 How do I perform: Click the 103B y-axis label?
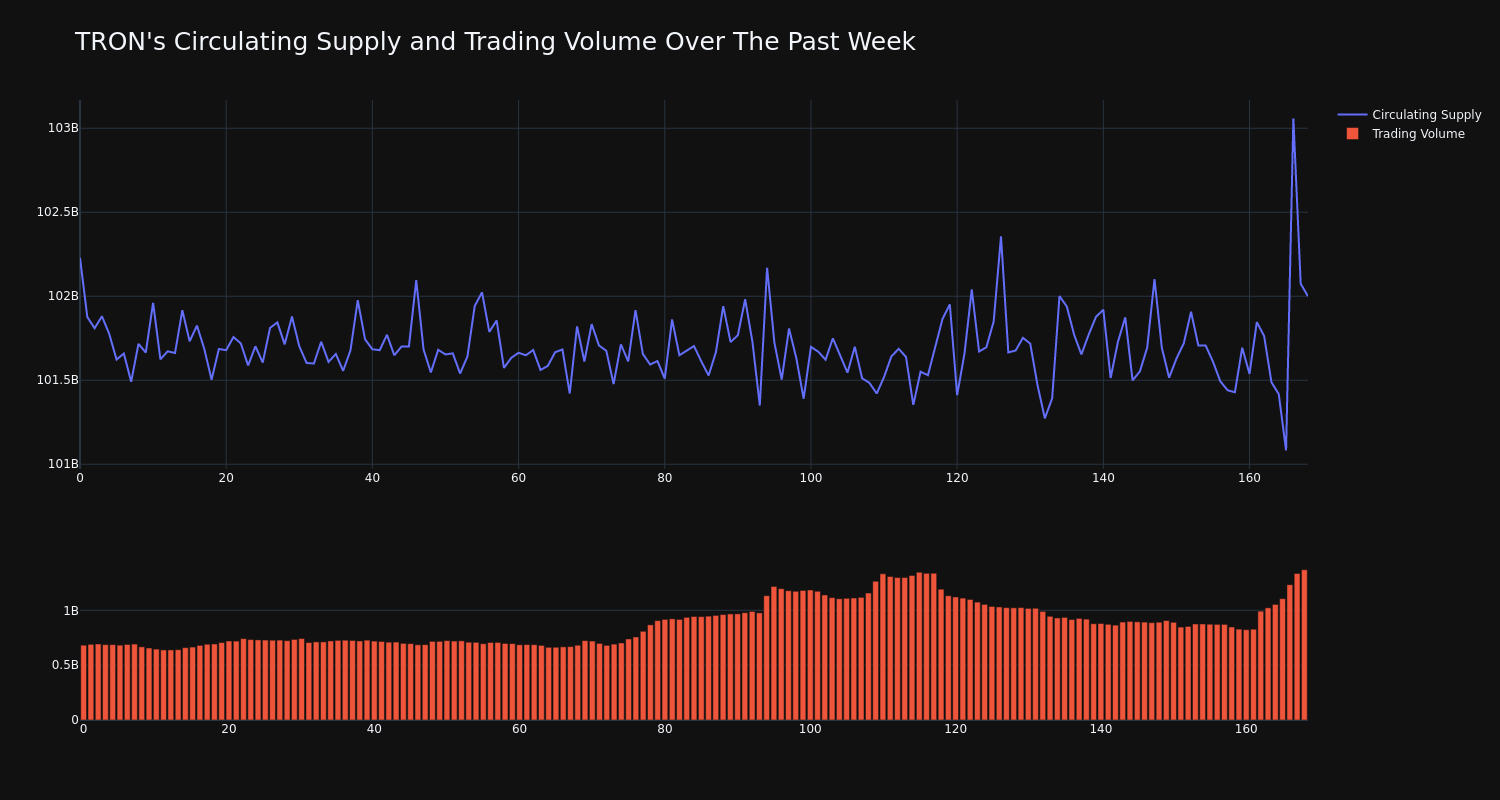(x=63, y=128)
